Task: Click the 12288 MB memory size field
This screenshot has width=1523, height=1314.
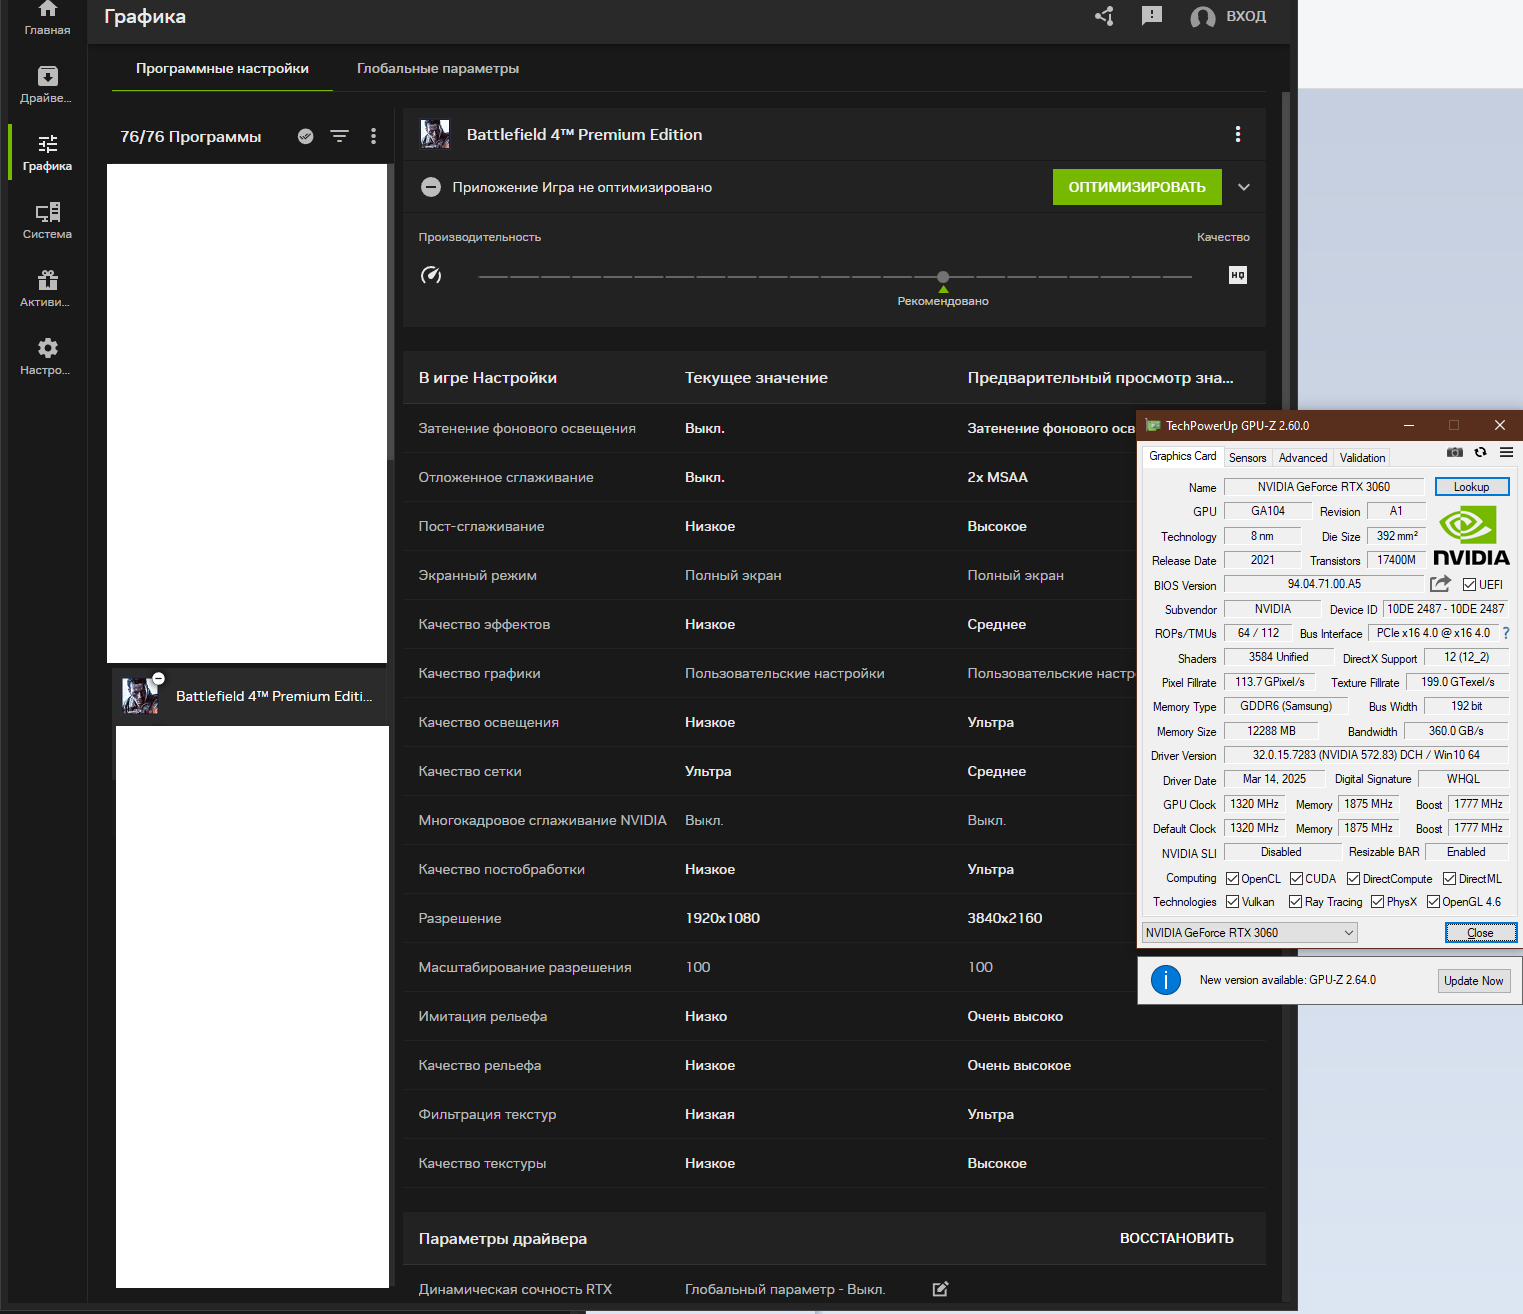Action: point(1271,731)
